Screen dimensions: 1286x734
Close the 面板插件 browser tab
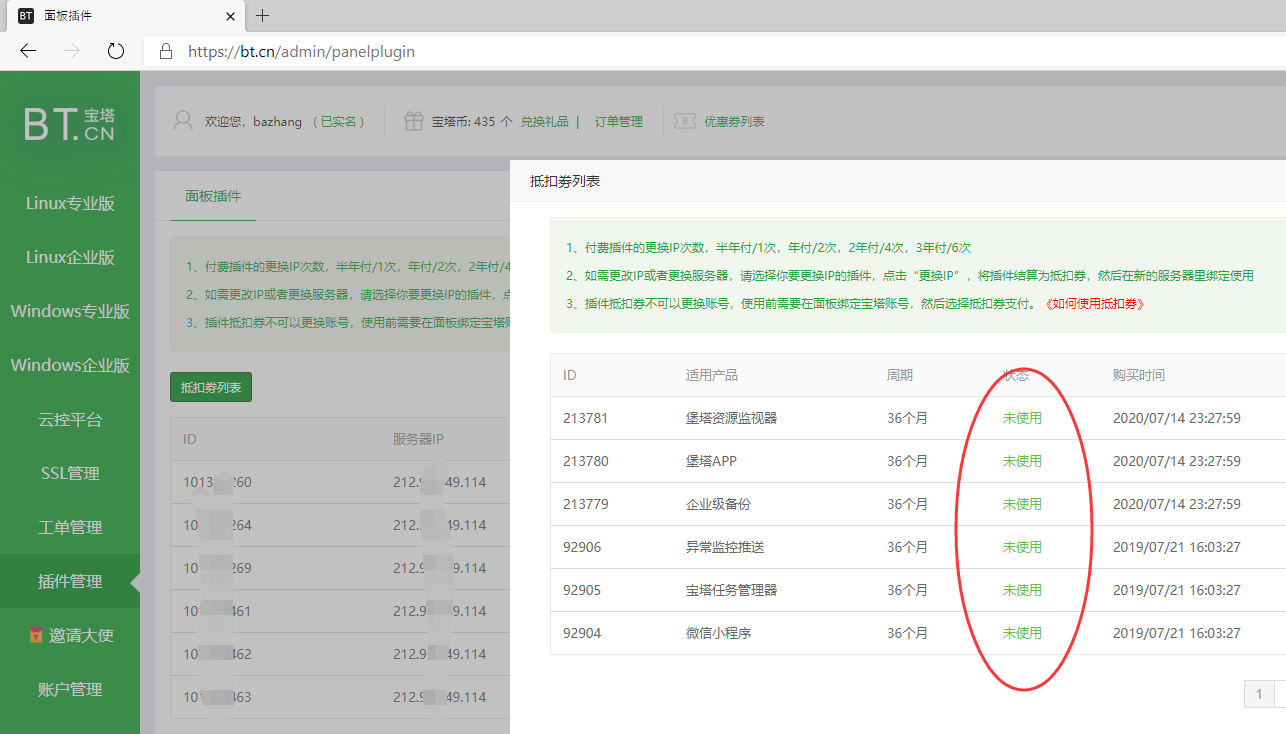230,16
